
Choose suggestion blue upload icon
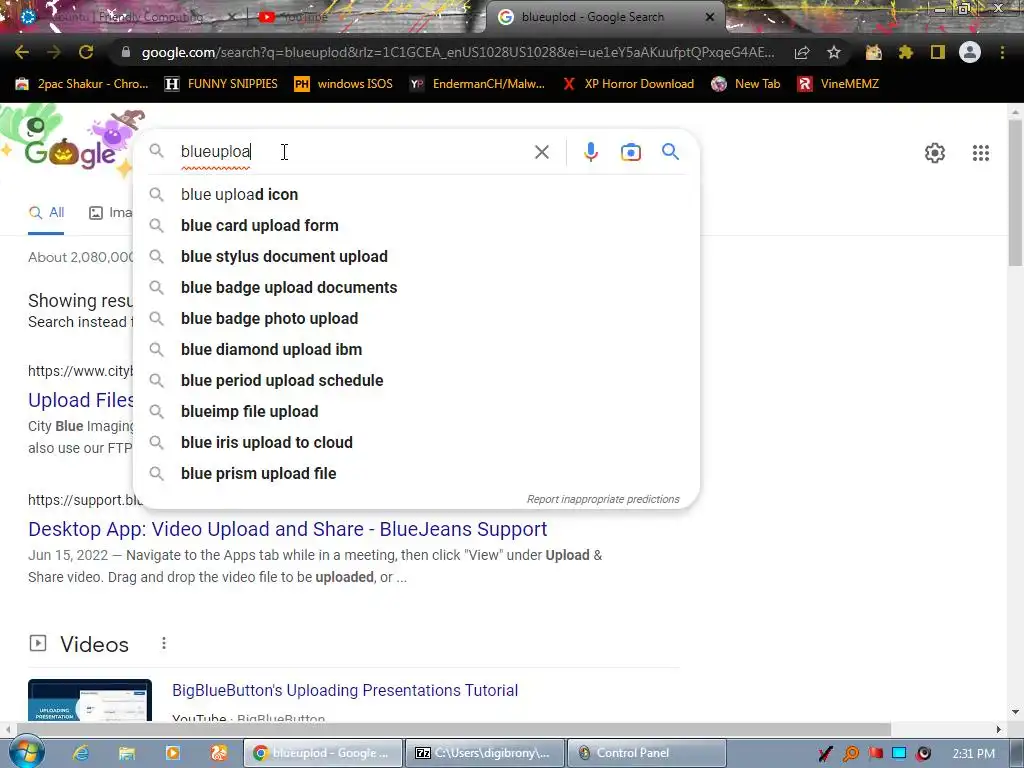point(416,195)
